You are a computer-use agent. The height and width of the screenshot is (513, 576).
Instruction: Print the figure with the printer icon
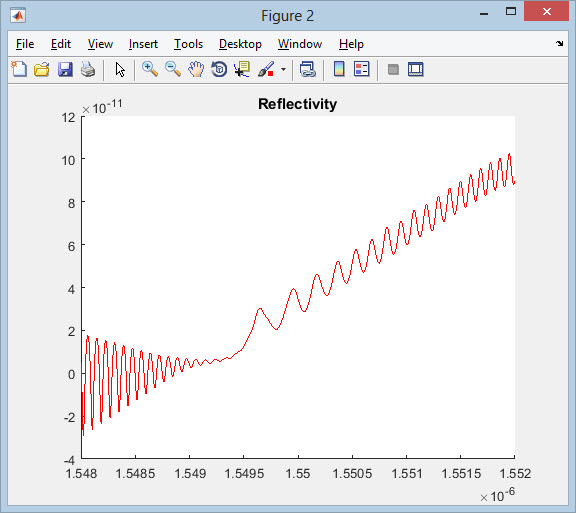pyautogui.click(x=88, y=69)
